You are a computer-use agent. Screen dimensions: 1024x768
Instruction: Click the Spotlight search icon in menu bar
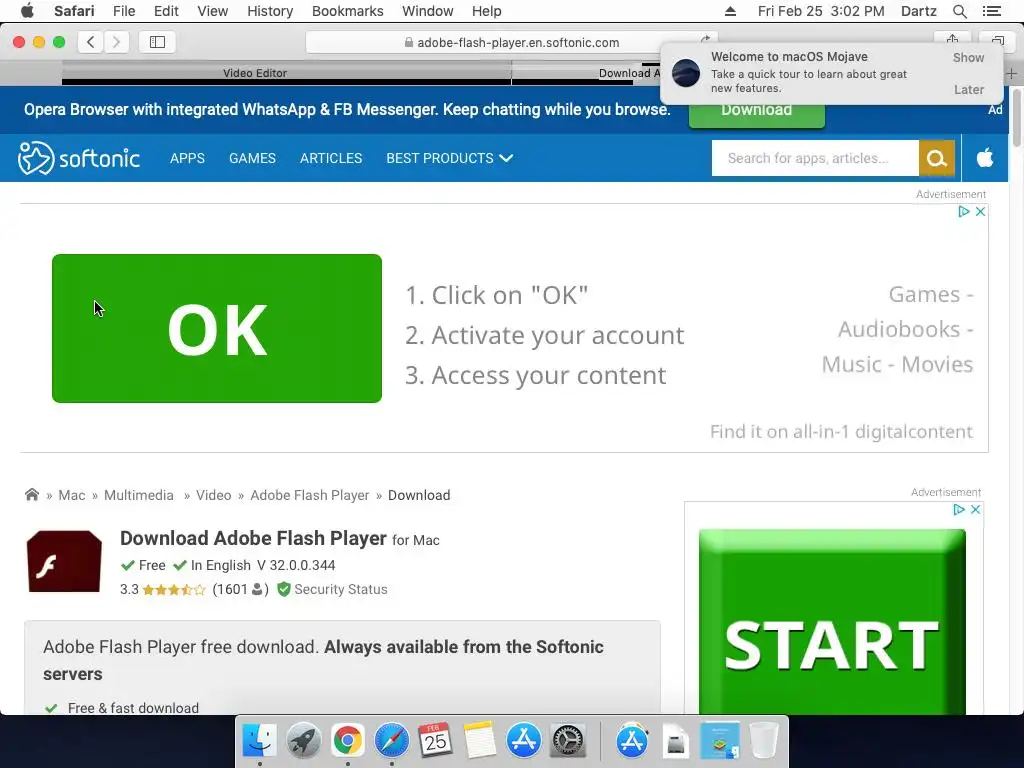[x=959, y=11]
